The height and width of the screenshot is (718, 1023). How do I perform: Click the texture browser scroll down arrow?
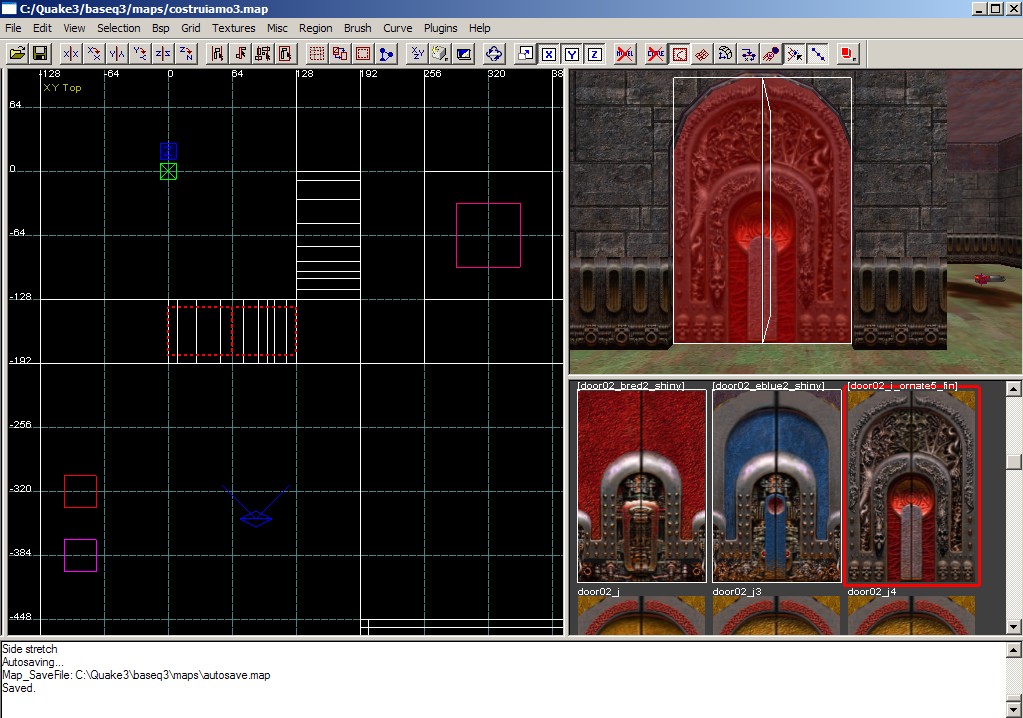point(1013,627)
